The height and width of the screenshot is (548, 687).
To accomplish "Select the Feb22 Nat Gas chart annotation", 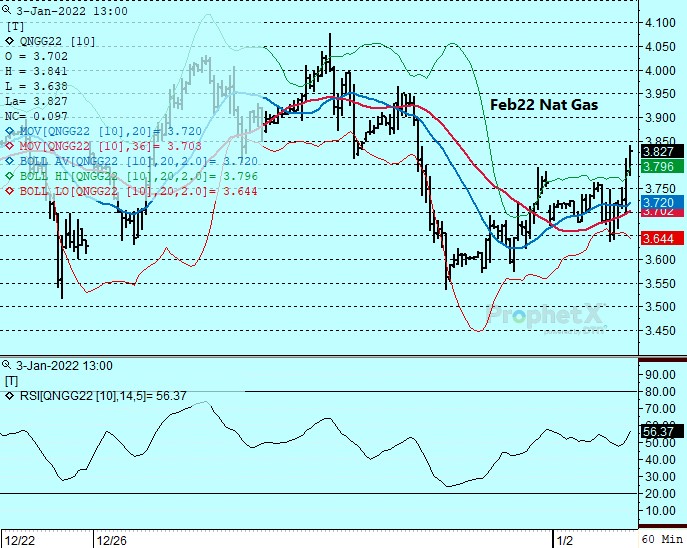I will point(545,104).
